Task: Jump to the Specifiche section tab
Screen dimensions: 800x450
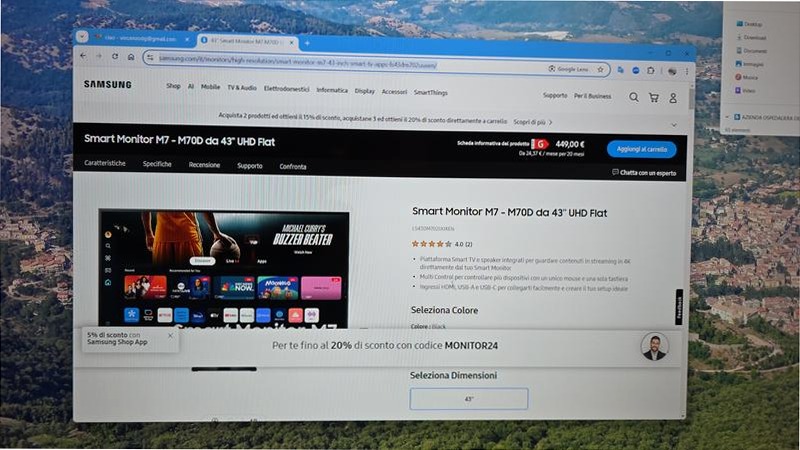Action: pyautogui.click(x=157, y=164)
